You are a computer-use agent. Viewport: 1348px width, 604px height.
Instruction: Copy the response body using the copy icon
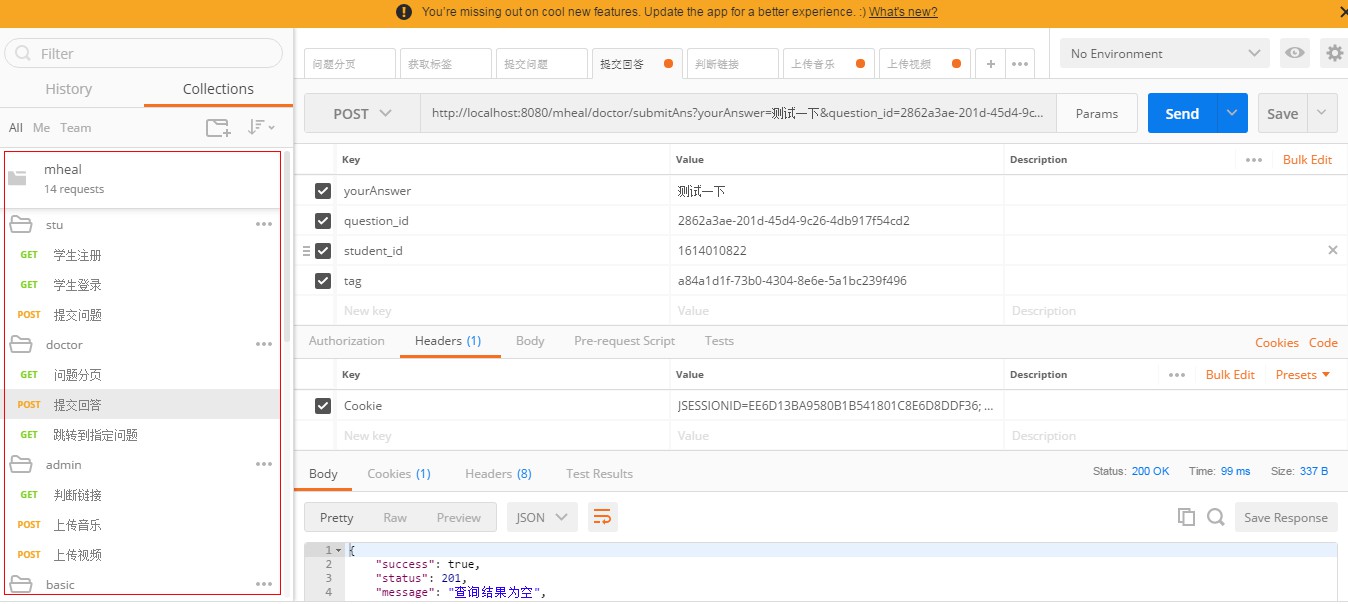1186,517
